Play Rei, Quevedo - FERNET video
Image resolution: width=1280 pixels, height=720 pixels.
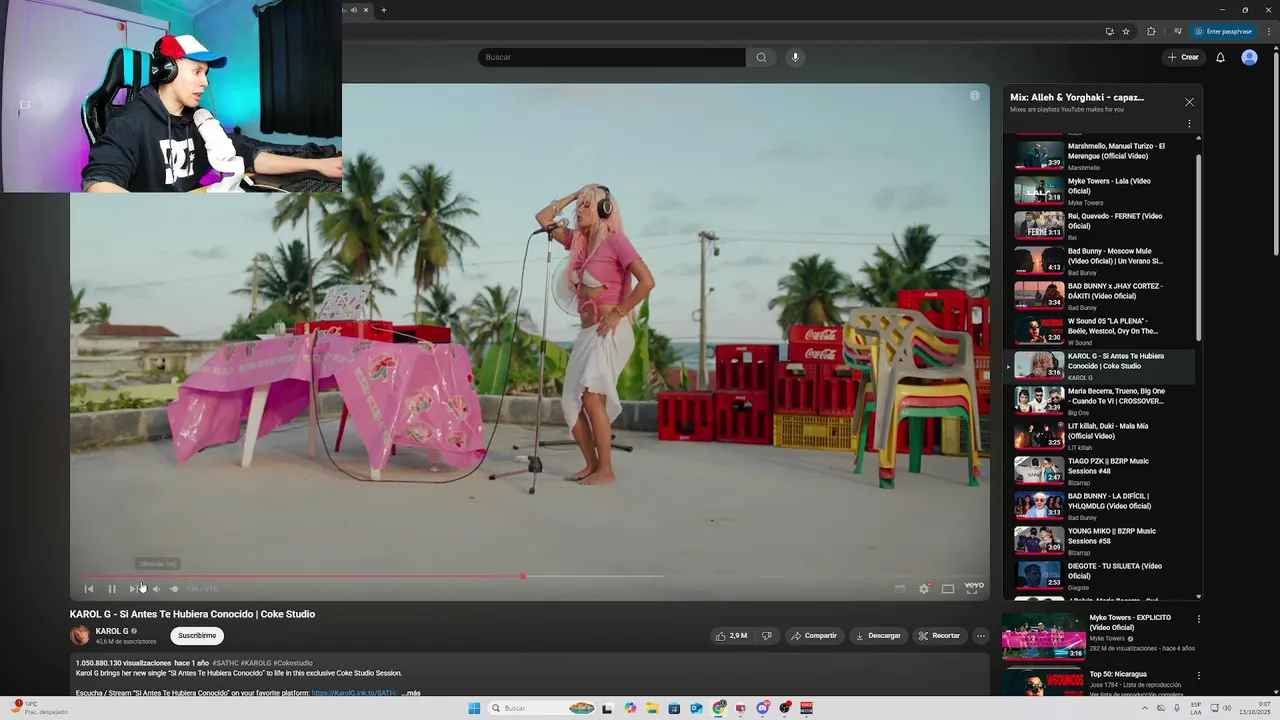coord(1099,225)
